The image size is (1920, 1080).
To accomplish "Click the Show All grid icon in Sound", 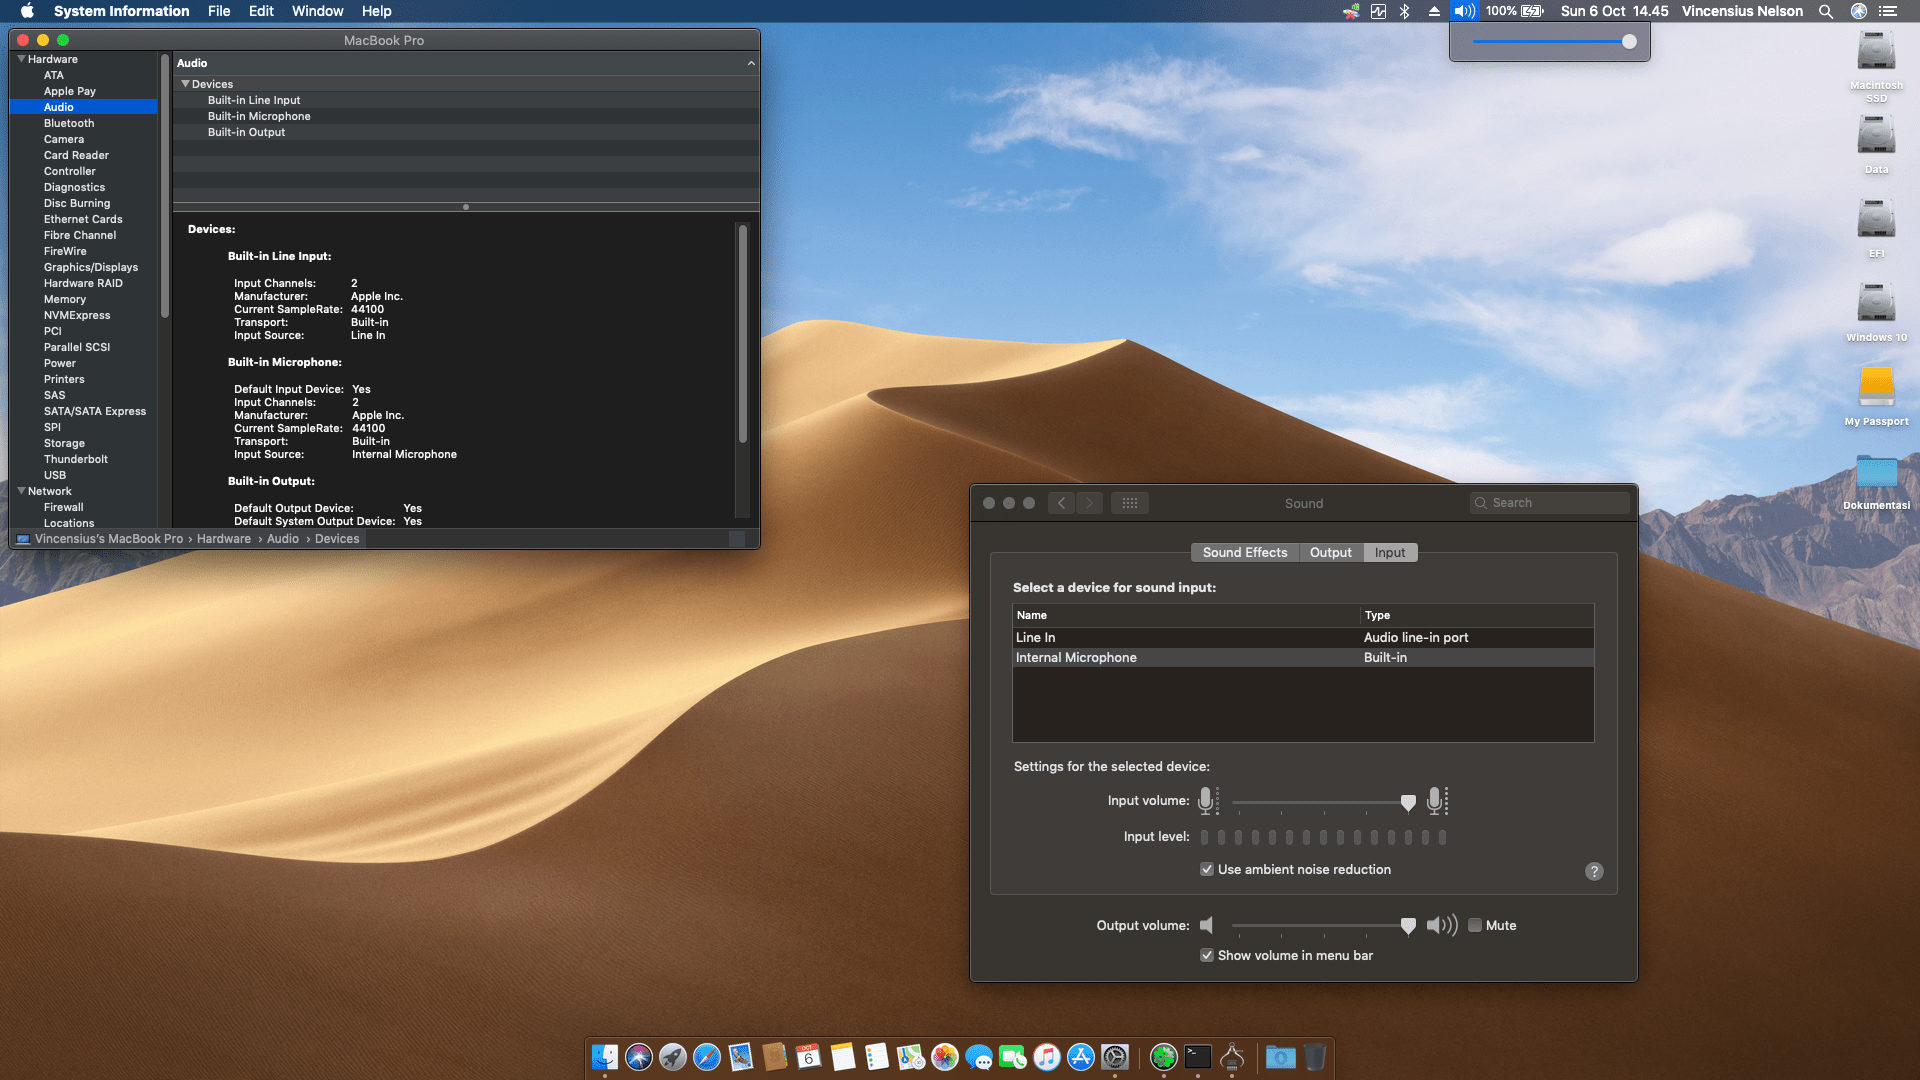I will pos(1130,503).
